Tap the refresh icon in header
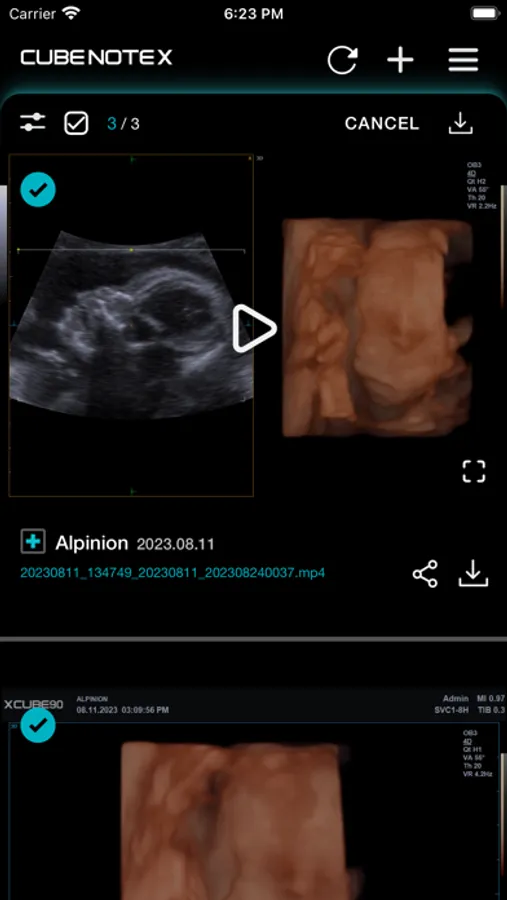The height and width of the screenshot is (900, 507). (x=343, y=60)
